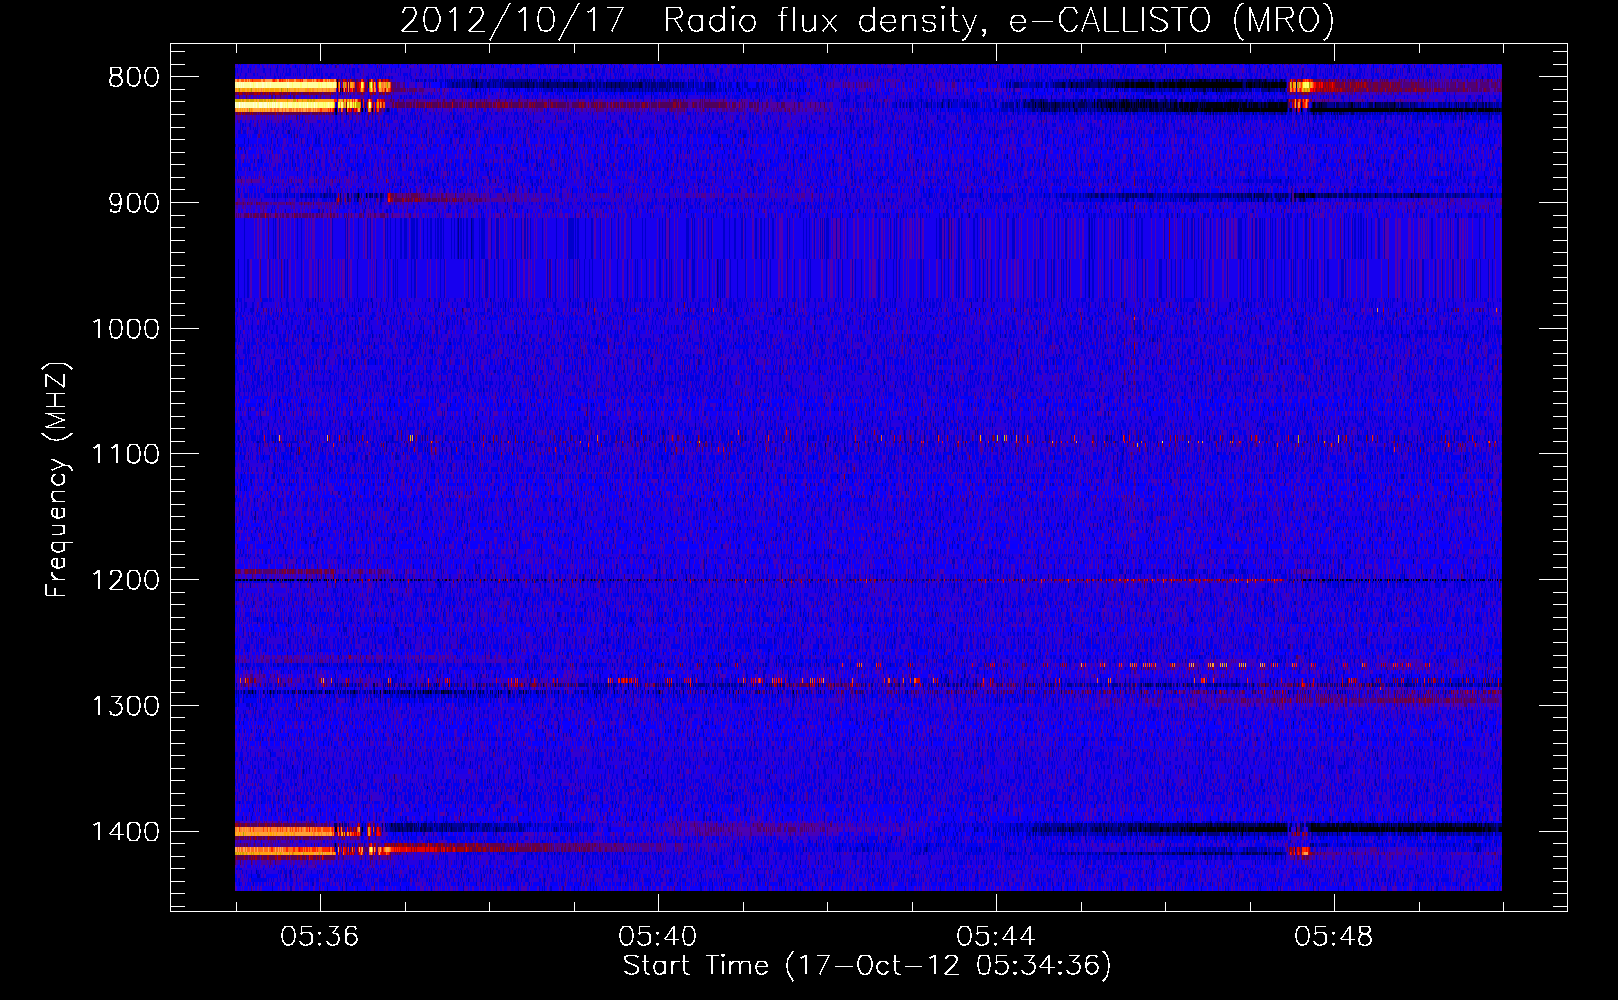Click the 800 frequency axis label
The image size is (1618, 1000).
[134, 78]
